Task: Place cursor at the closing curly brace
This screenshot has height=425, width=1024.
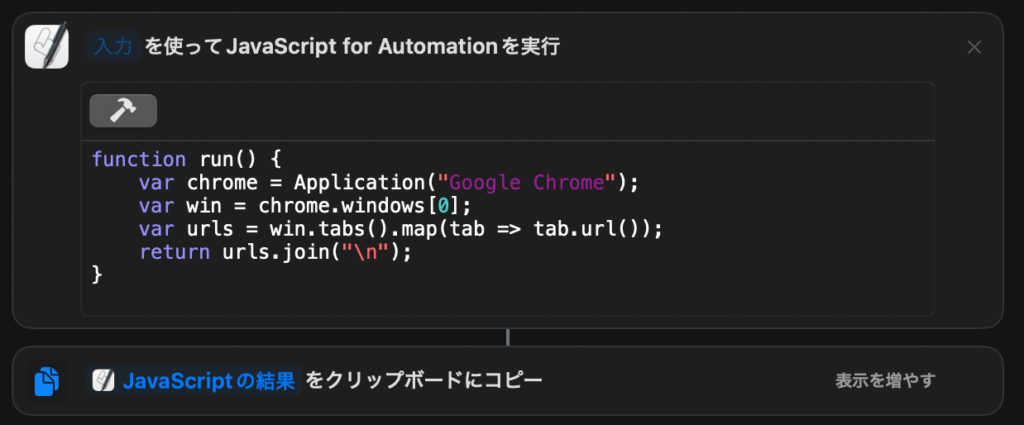Action: click(x=97, y=275)
